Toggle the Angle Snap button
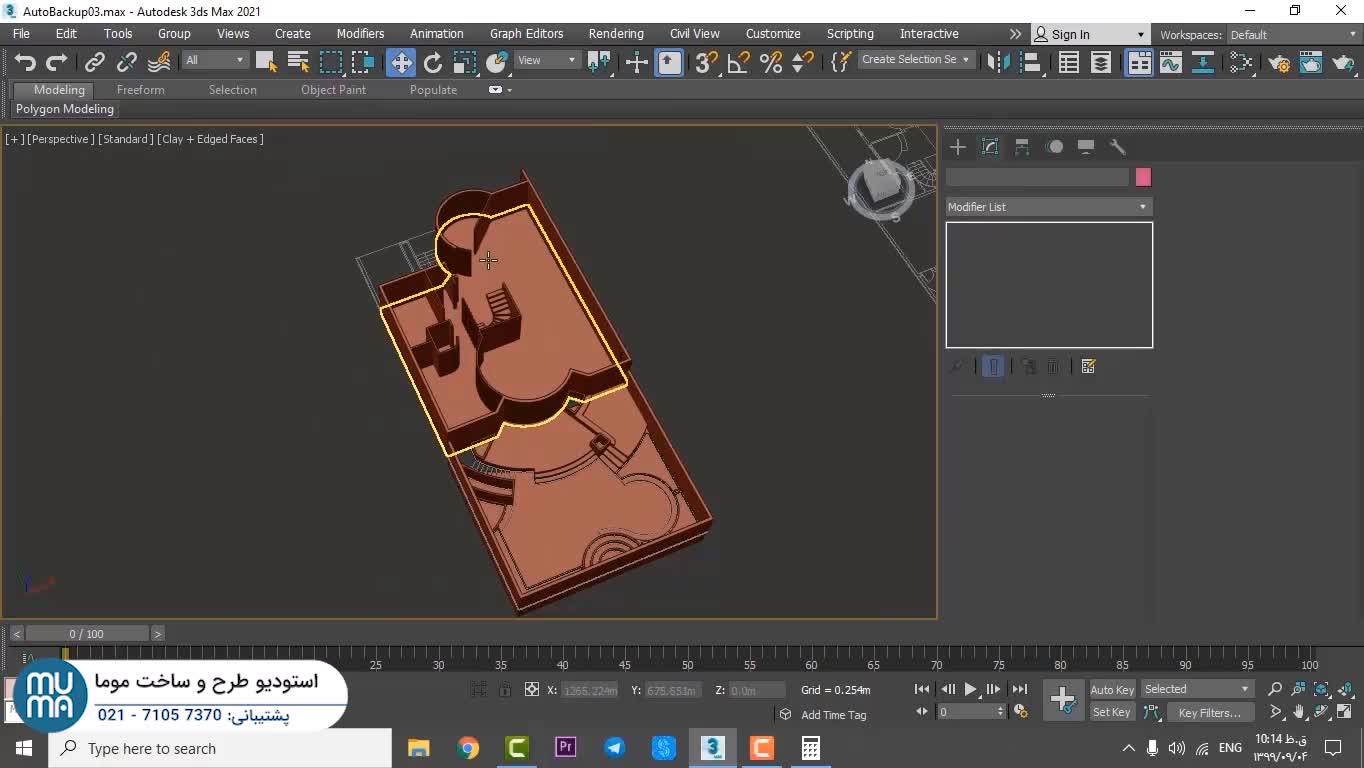 739,63
